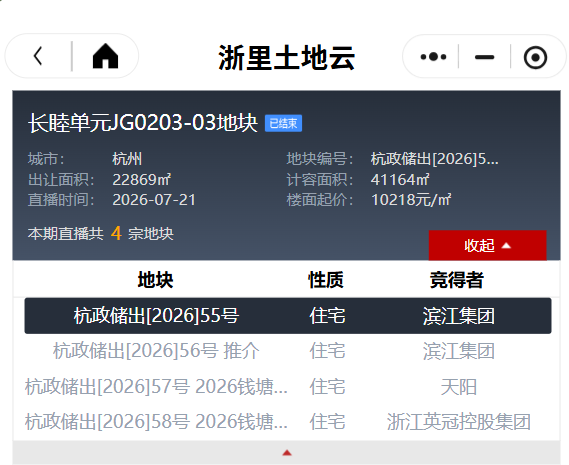
Task: Select the 杭政储出[2026]56号 推介 row
Action: pos(288,351)
